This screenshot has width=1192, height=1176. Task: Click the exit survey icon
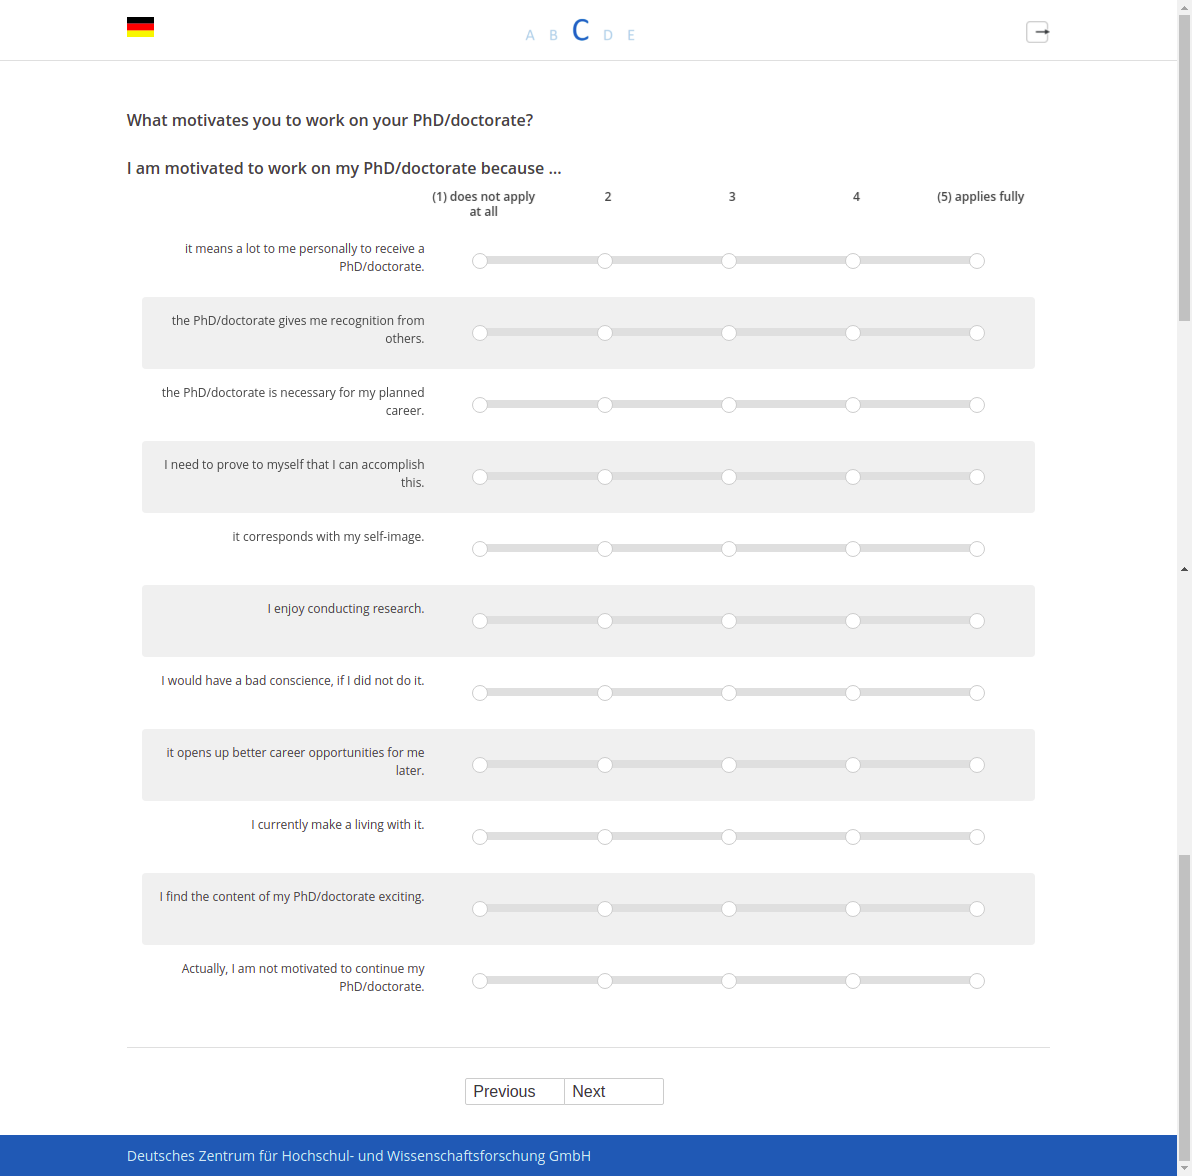tap(1038, 32)
